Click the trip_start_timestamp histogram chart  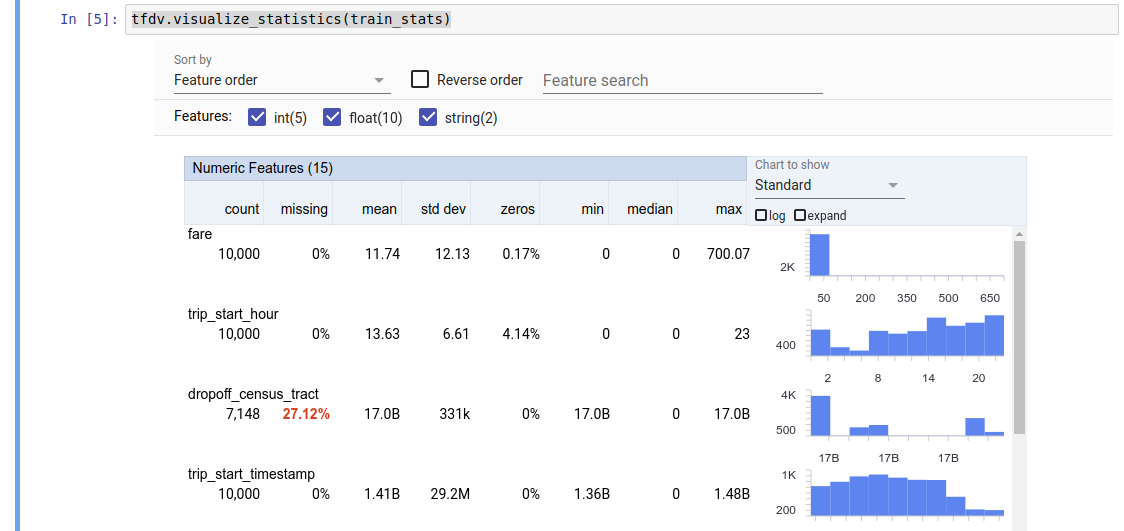[x=905, y=493]
